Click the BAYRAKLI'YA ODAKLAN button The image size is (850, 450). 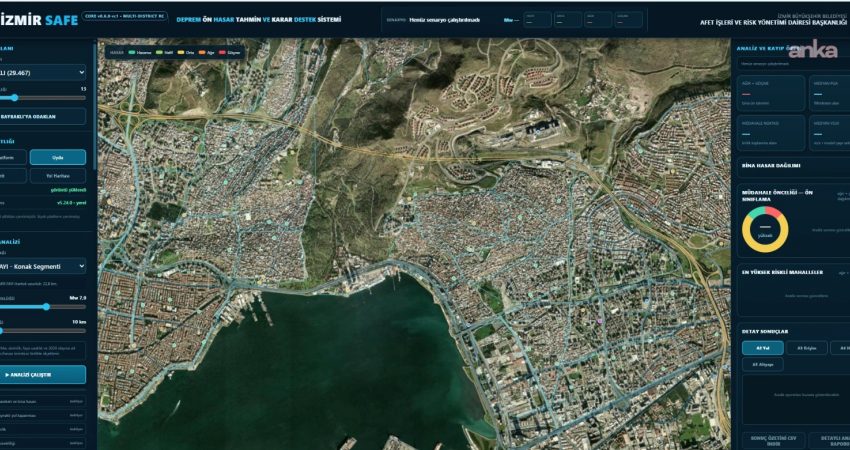tap(42, 117)
